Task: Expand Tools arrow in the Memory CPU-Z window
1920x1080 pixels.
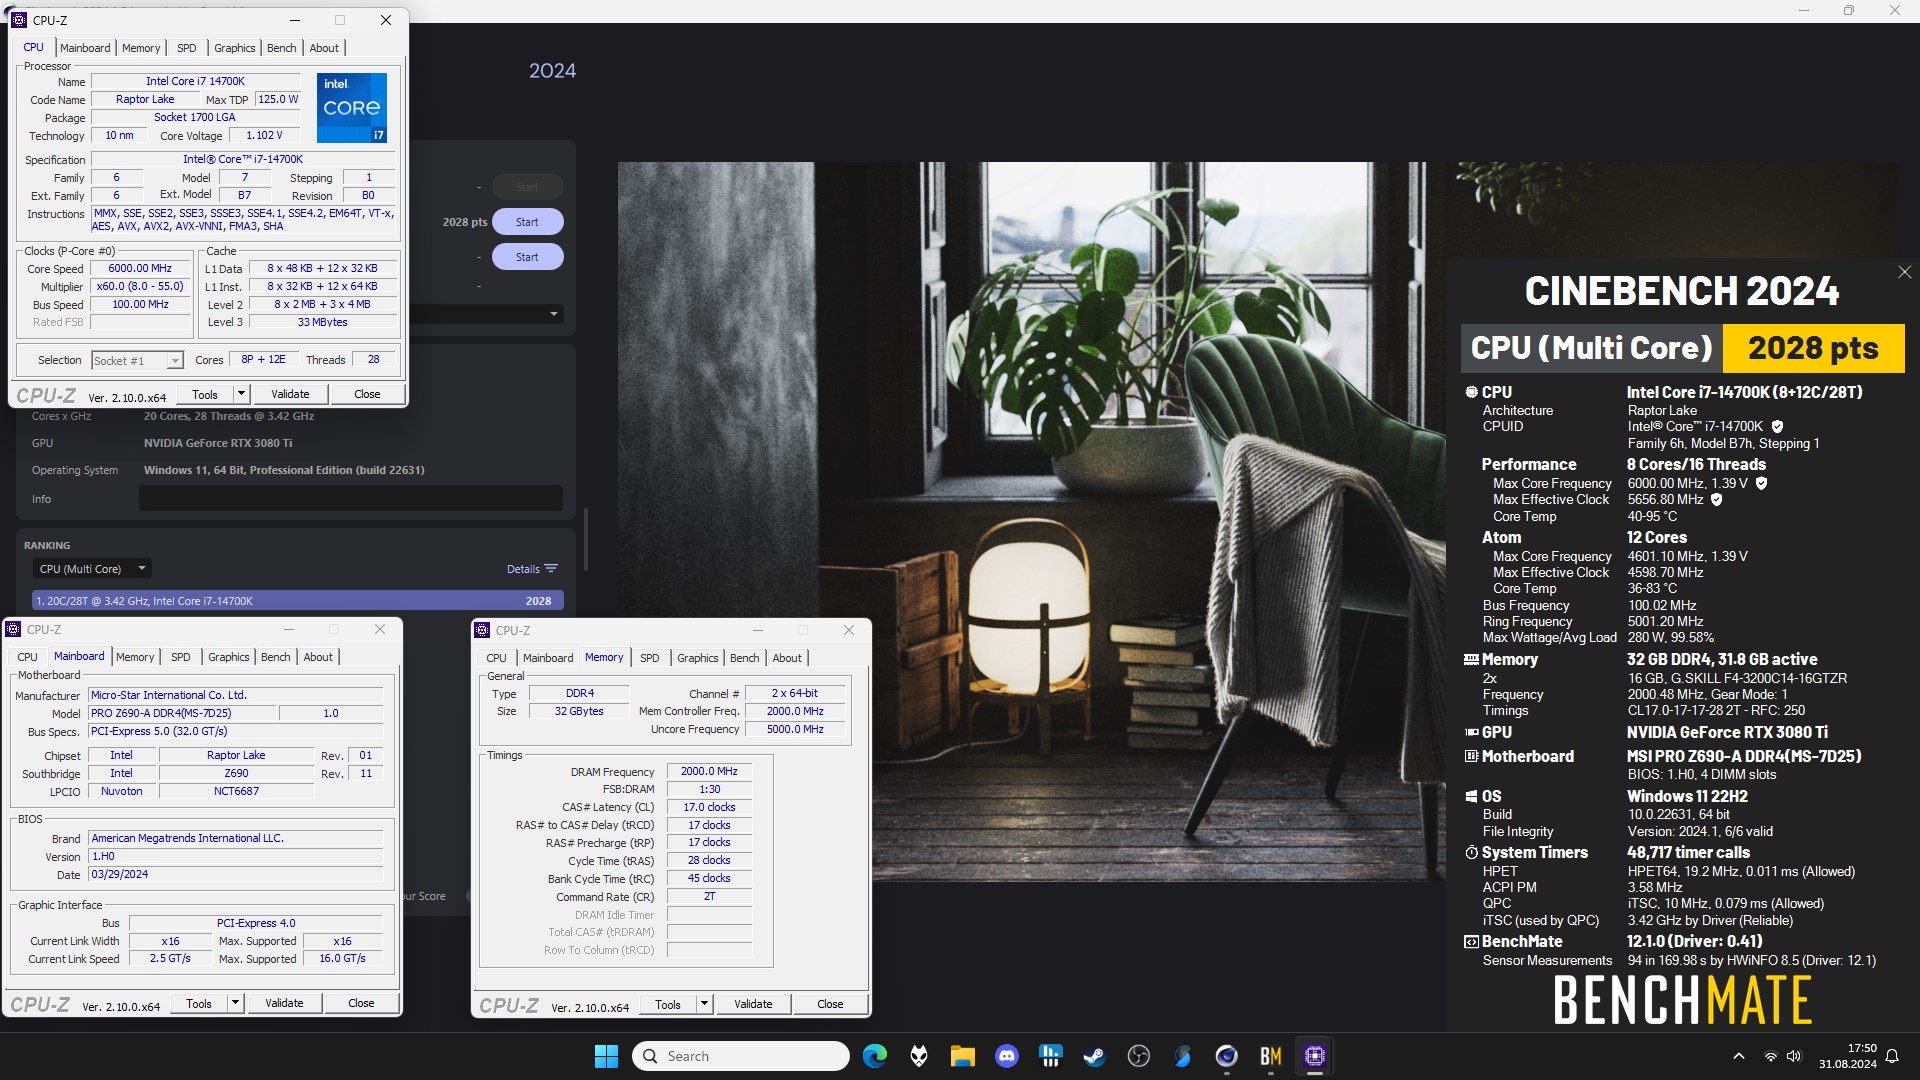Action: click(x=704, y=1004)
